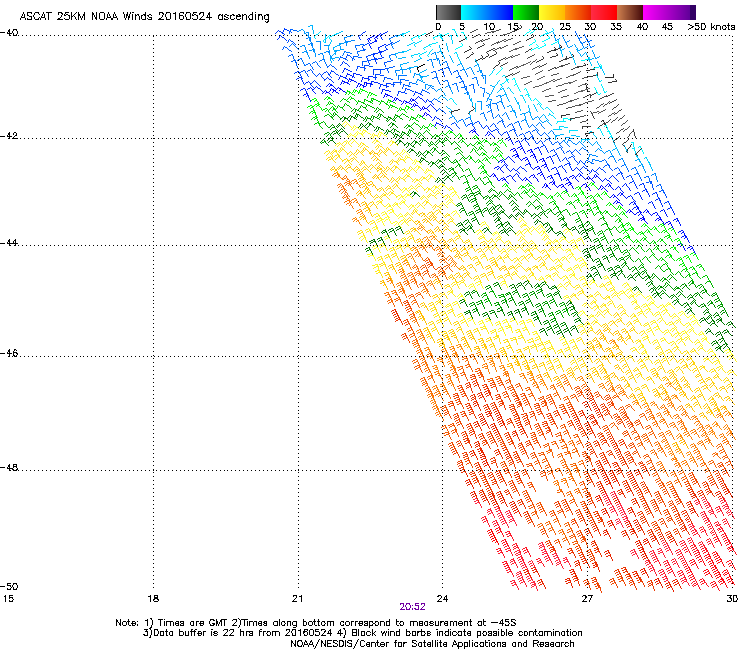Click the '5' label under the color legend
Image resolution: width=740 pixels, height=650 pixels.
tap(462, 27)
